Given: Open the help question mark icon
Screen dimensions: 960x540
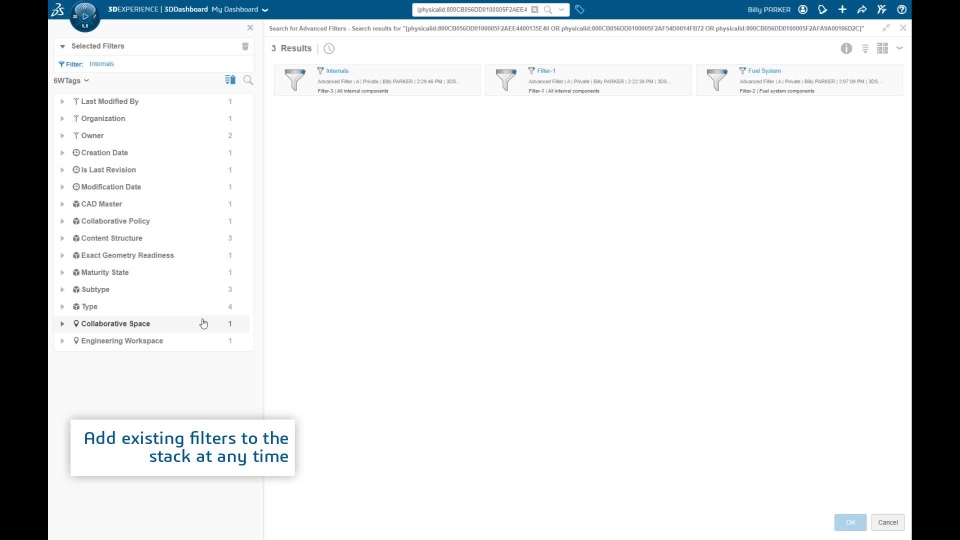Looking at the screenshot, I should (901, 10).
